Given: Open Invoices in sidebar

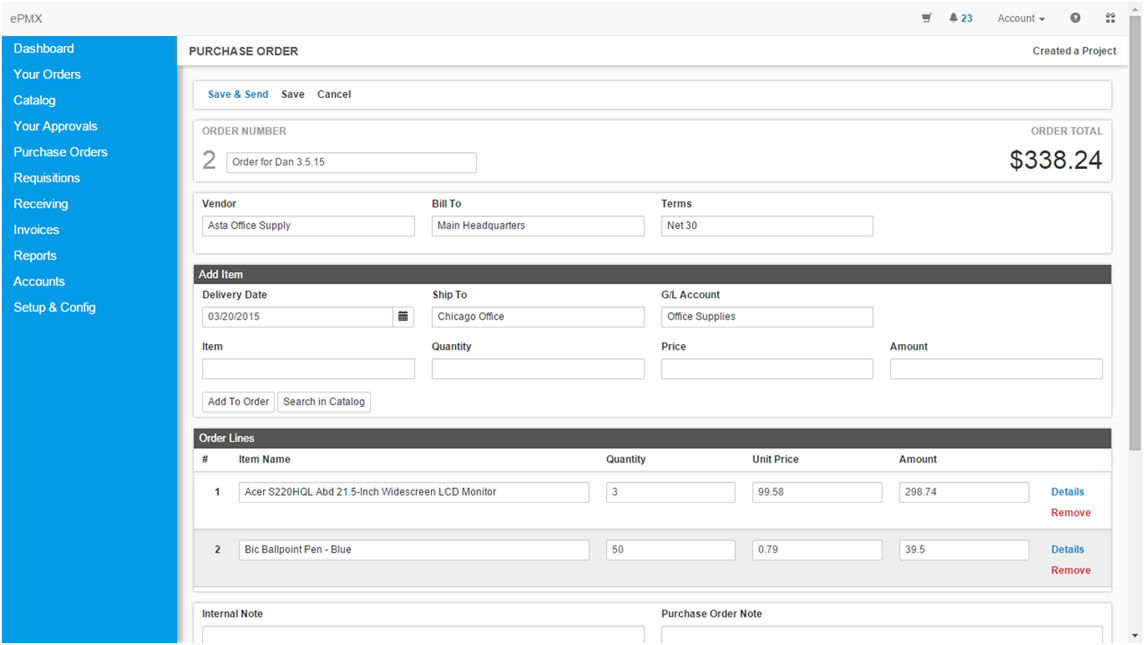Looking at the screenshot, I should tap(36, 230).
